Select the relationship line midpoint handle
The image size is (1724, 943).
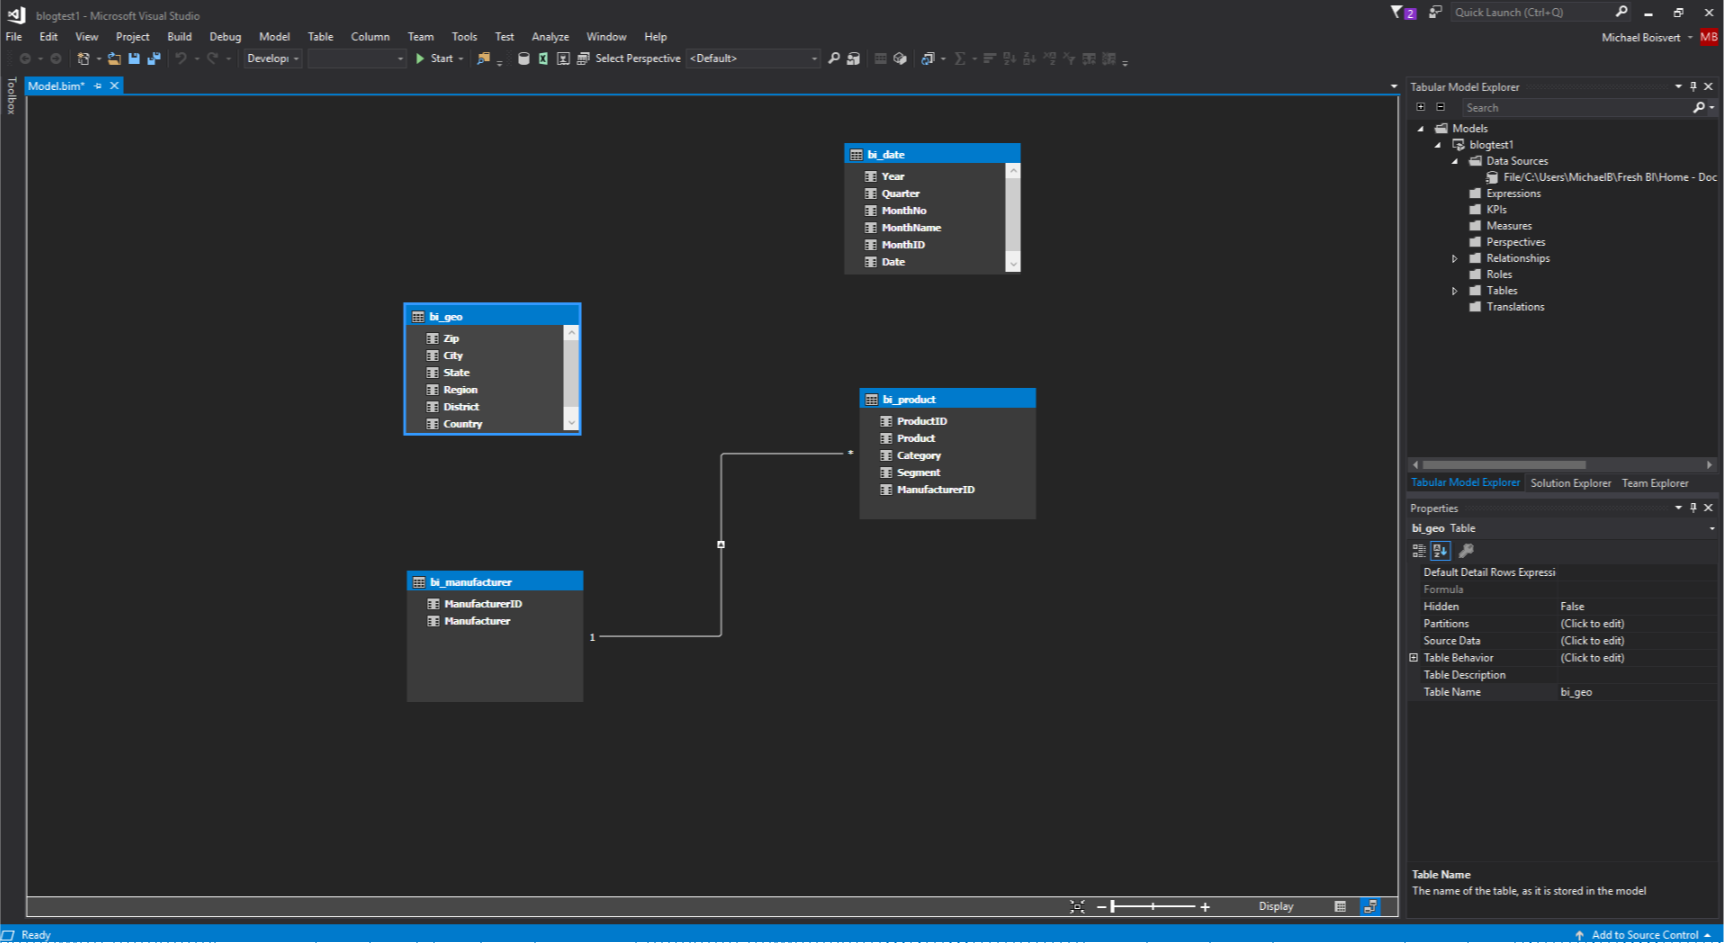[721, 545]
